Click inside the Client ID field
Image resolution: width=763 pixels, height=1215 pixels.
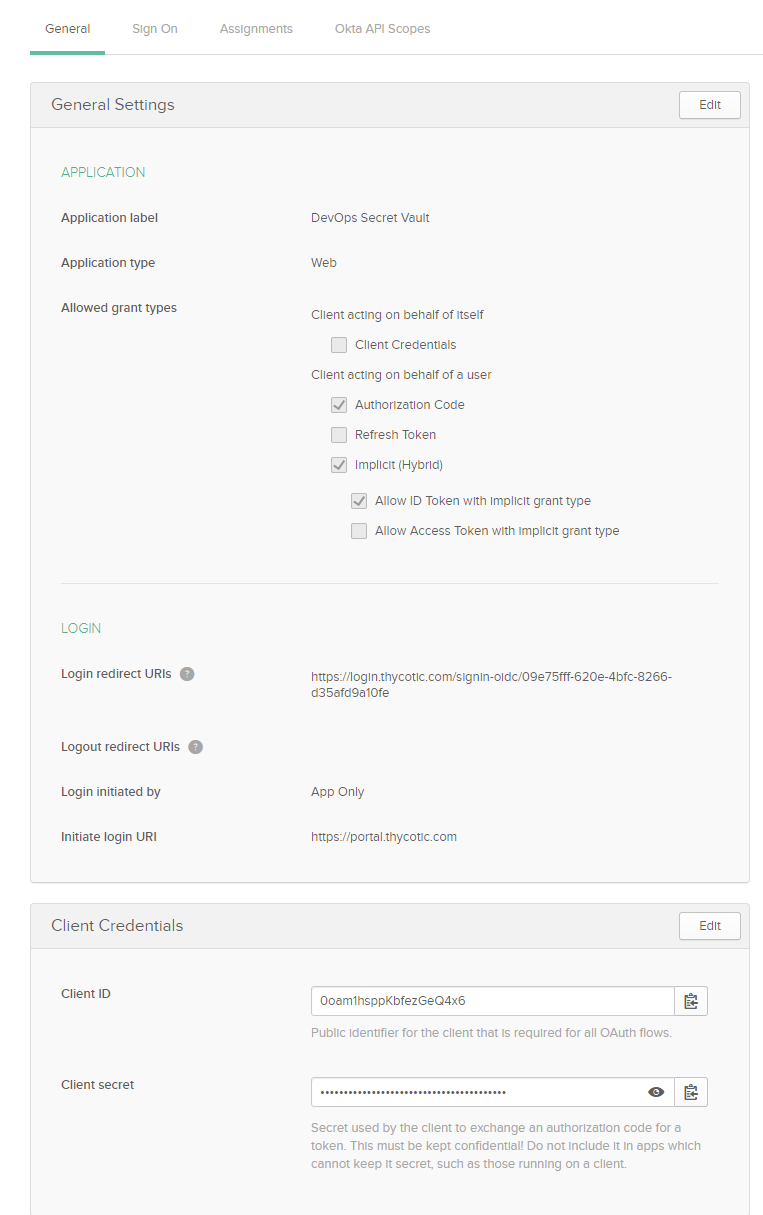(492, 1001)
